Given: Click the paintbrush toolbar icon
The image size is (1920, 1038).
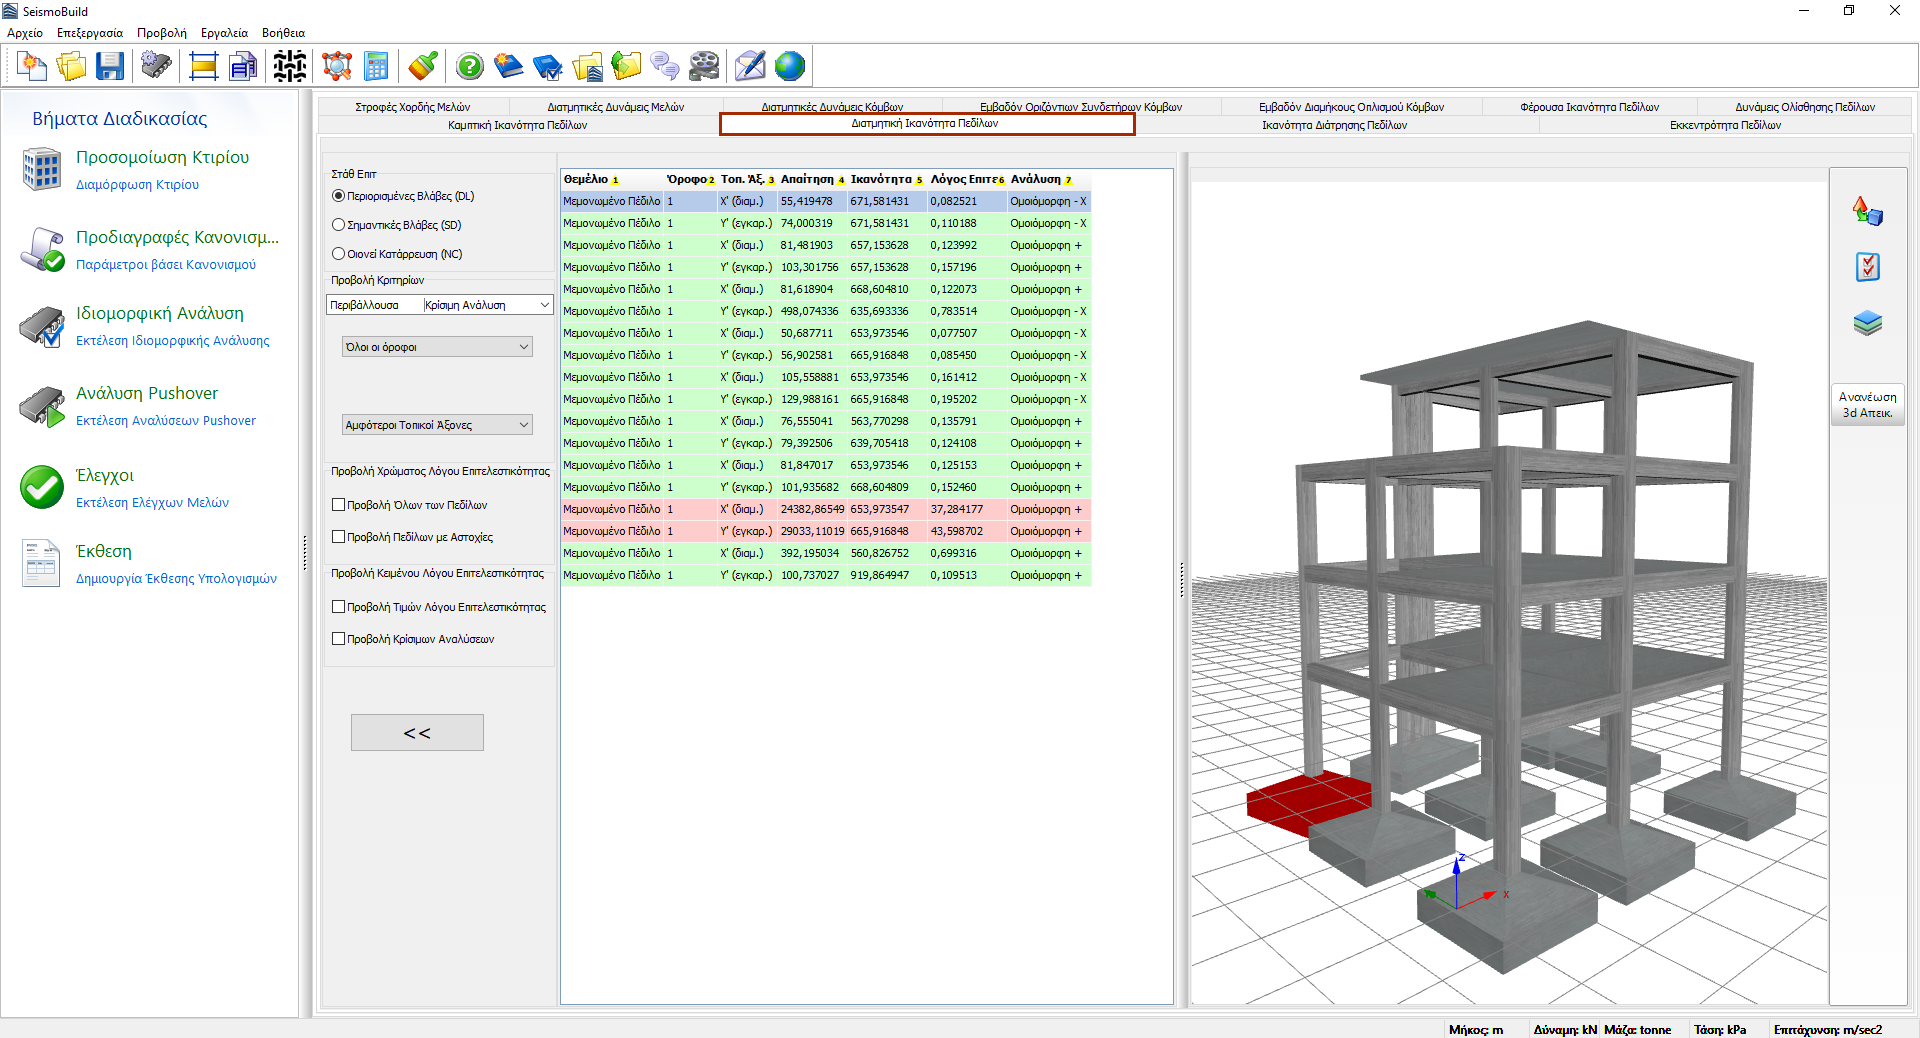Looking at the screenshot, I should click(x=423, y=67).
